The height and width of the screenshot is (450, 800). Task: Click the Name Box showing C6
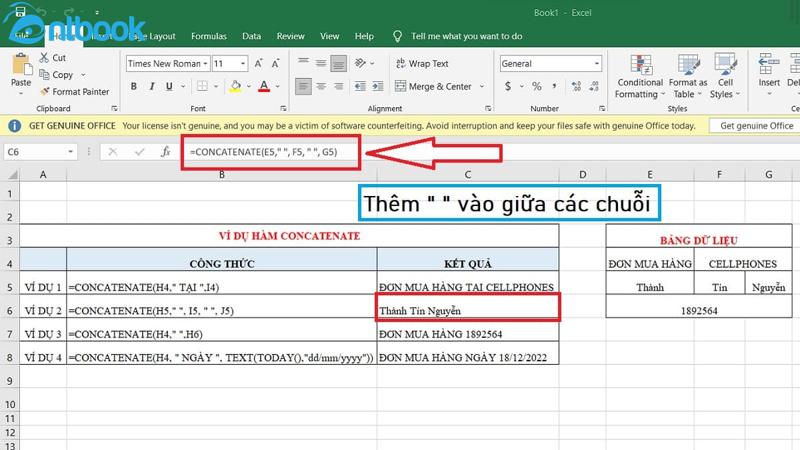(x=41, y=152)
